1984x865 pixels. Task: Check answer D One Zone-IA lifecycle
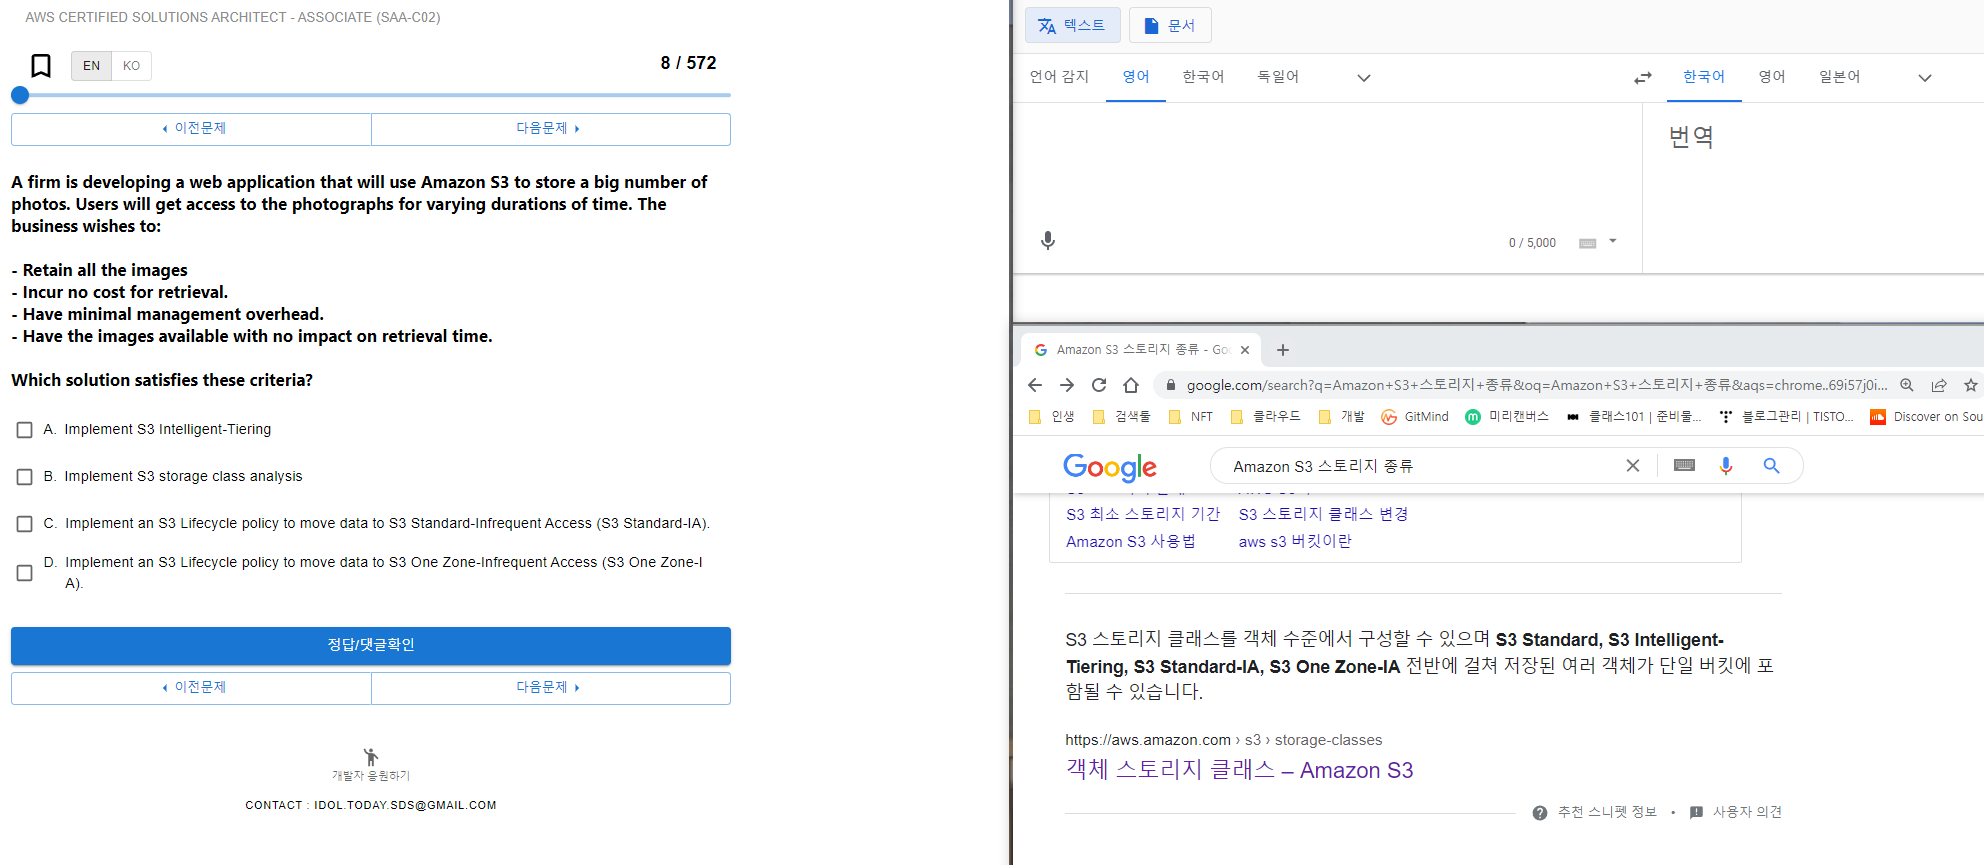pyautogui.click(x=25, y=573)
